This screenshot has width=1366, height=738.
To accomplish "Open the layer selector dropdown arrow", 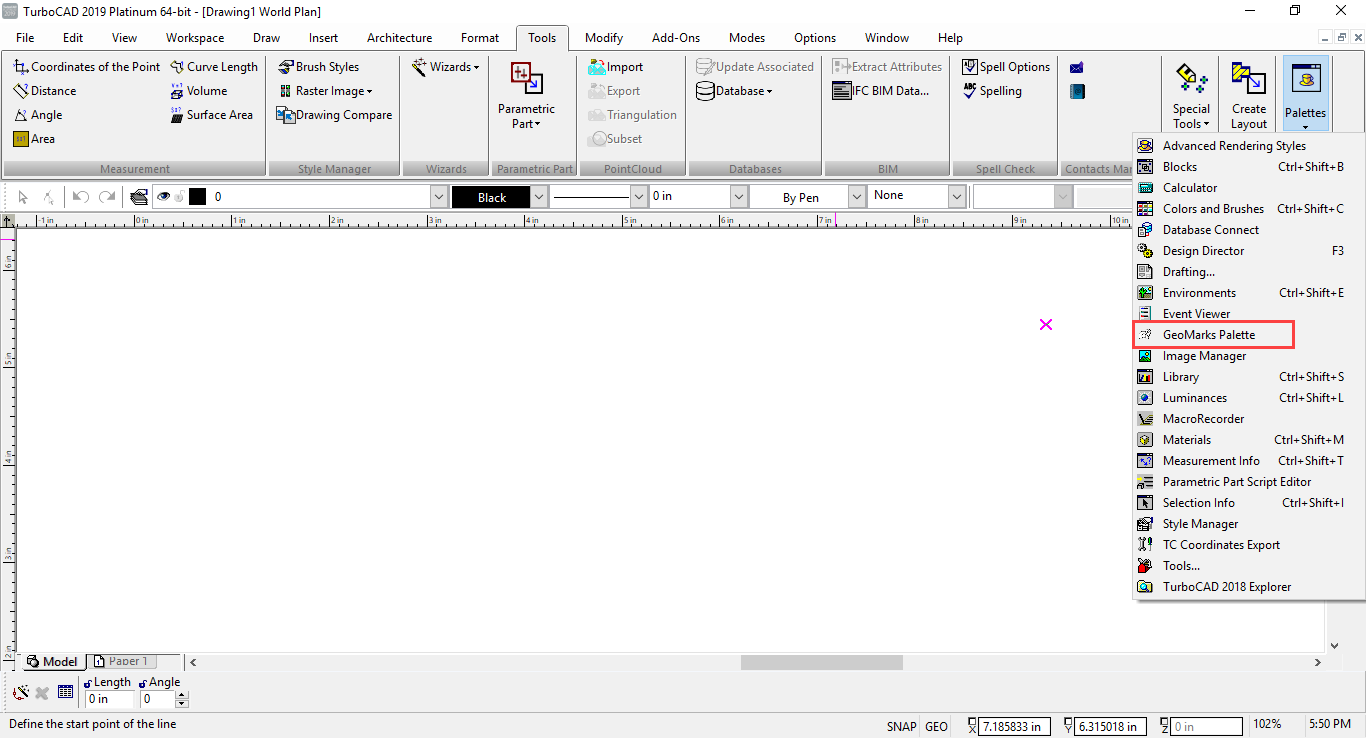I will [437, 197].
